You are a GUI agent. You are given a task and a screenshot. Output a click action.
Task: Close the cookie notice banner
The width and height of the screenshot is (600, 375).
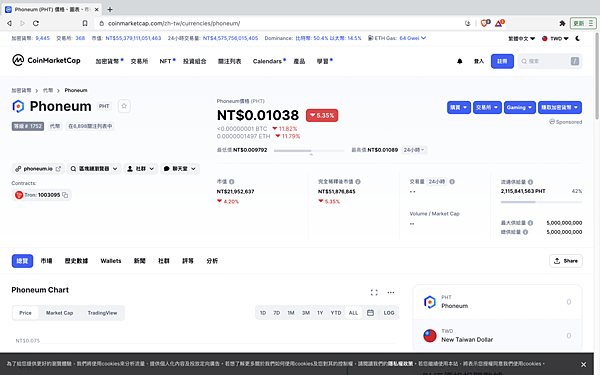click(x=583, y=364)
